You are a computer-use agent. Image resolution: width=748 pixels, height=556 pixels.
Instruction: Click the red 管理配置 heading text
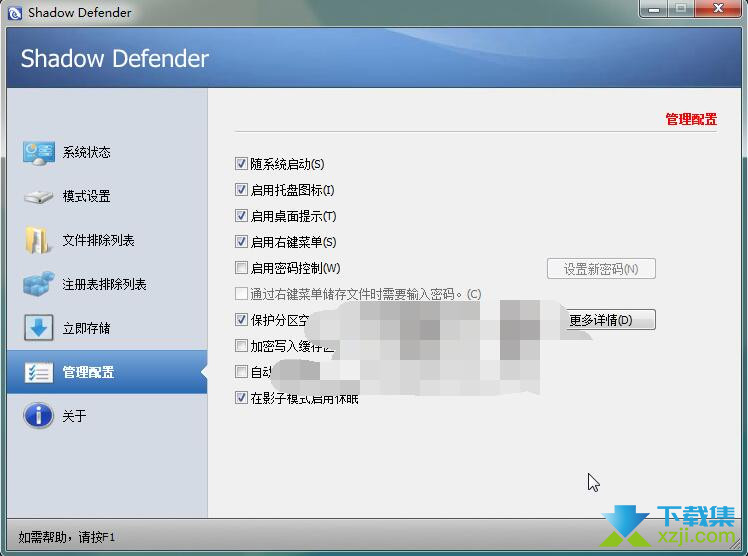[x=691, y=119]
